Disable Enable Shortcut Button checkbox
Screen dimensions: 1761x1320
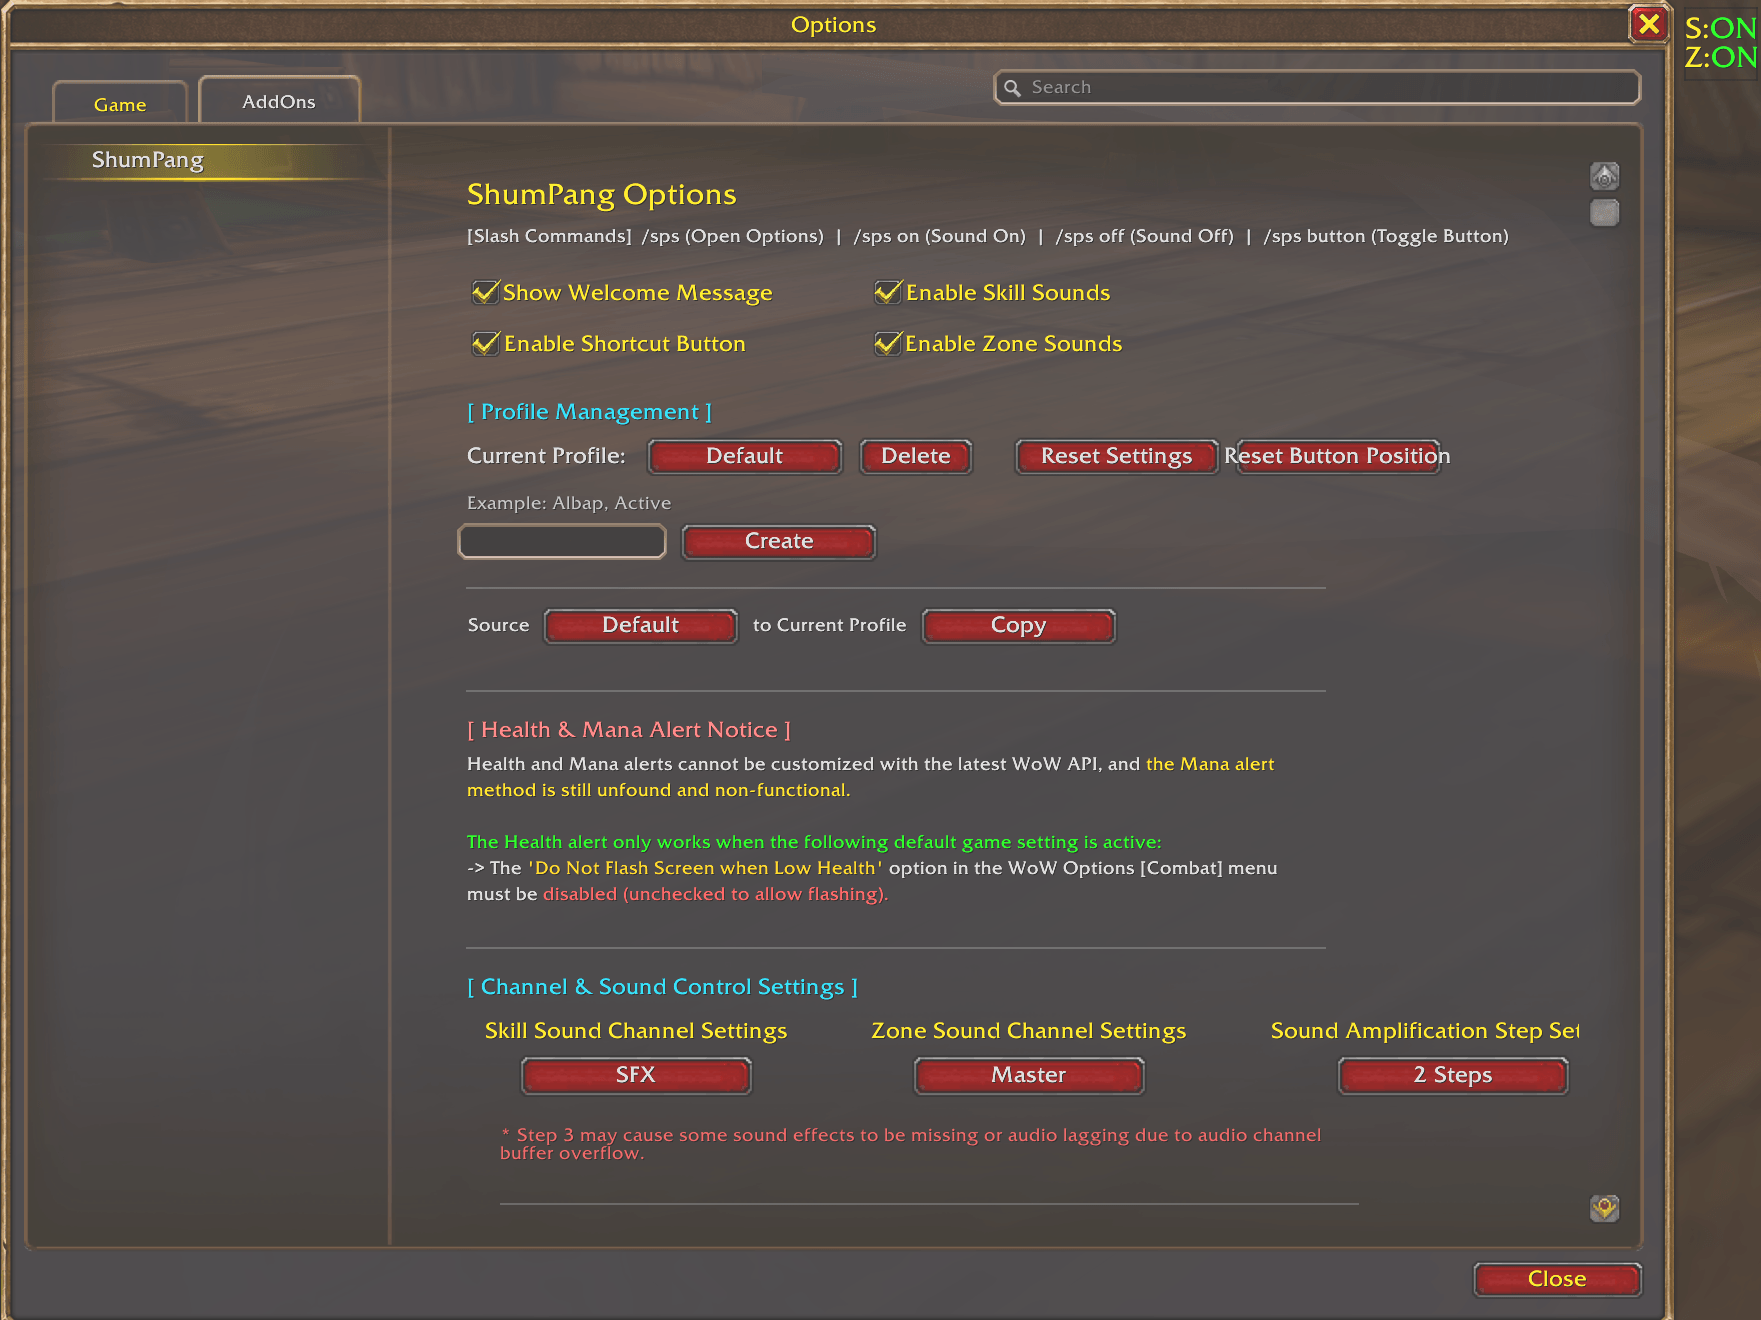click(x=486, y=343)
